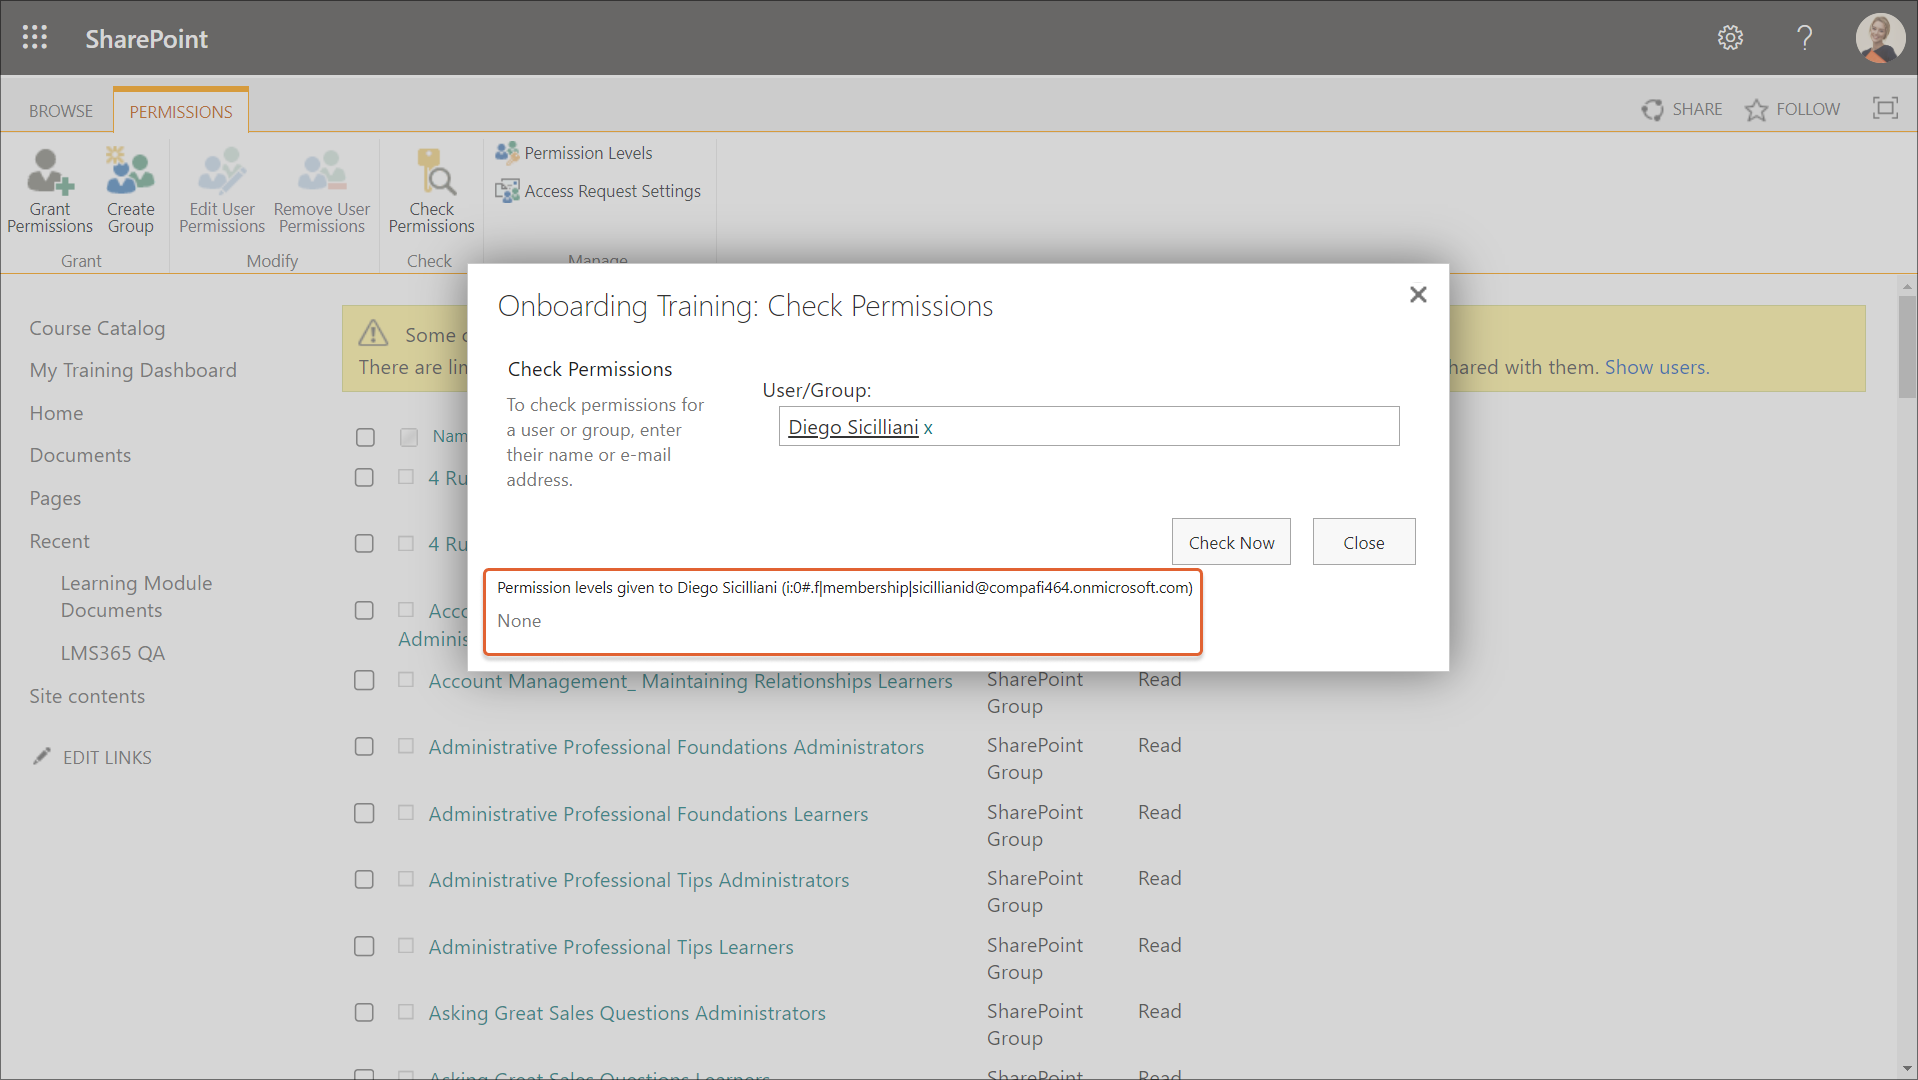
Task: Open the settings gear menu
Action: pos(1730,38)
